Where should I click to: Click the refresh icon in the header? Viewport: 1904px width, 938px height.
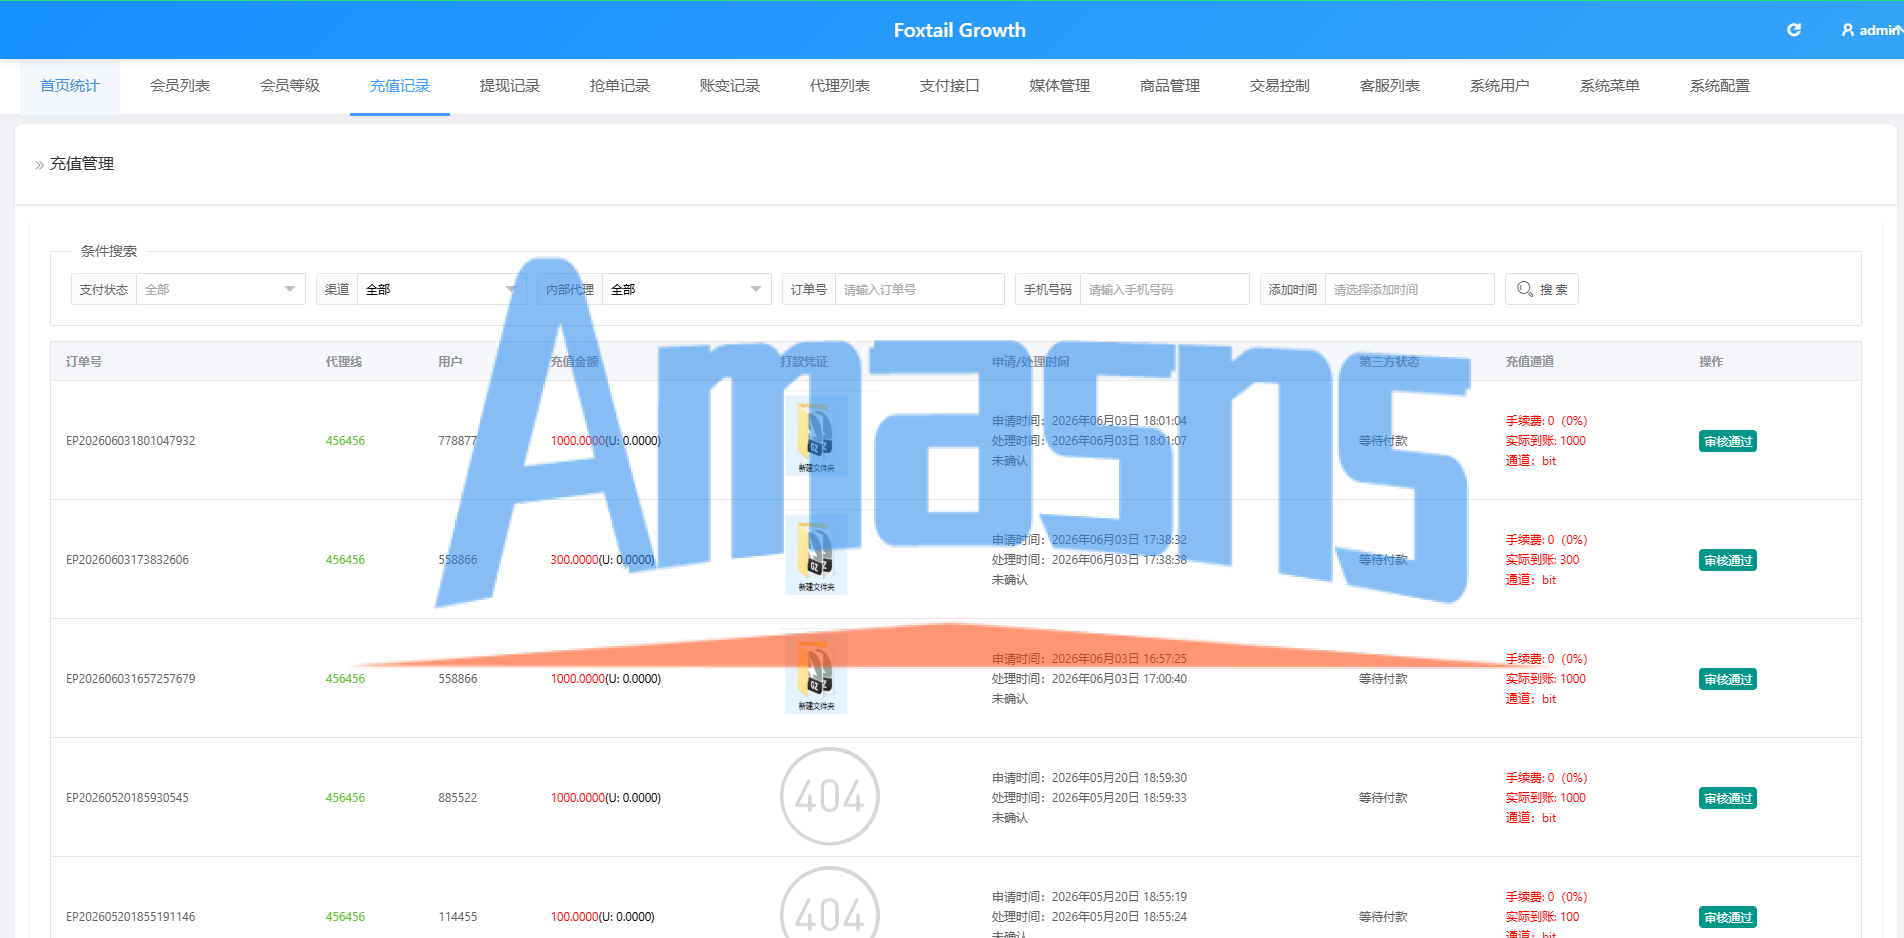pyautogui.click(x=1794, y=30)
